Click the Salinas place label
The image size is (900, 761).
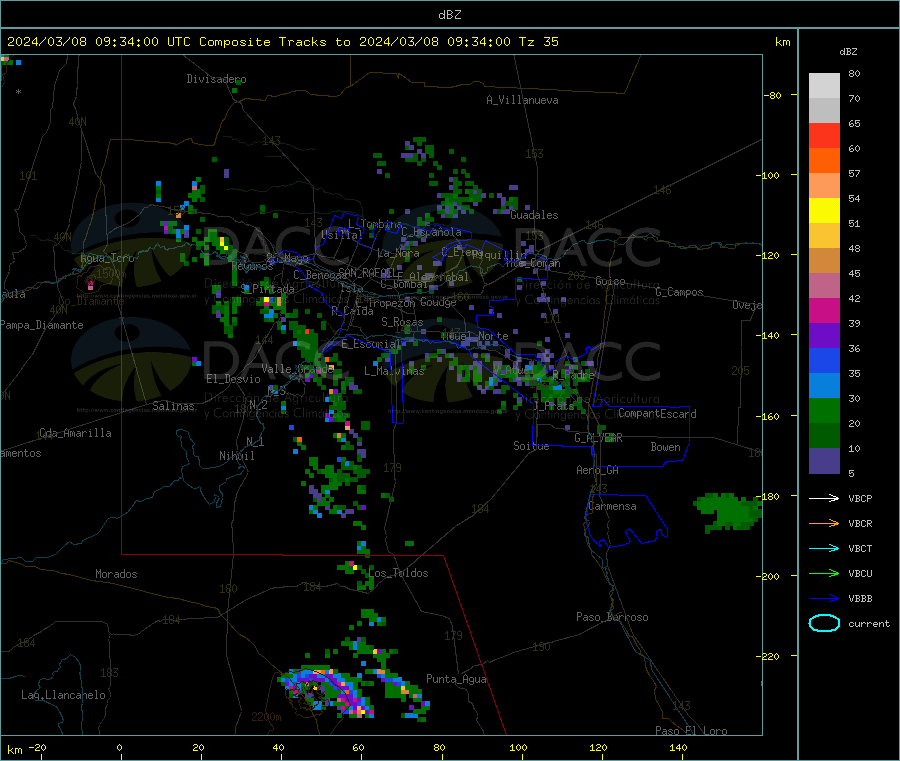pos(173,406)
